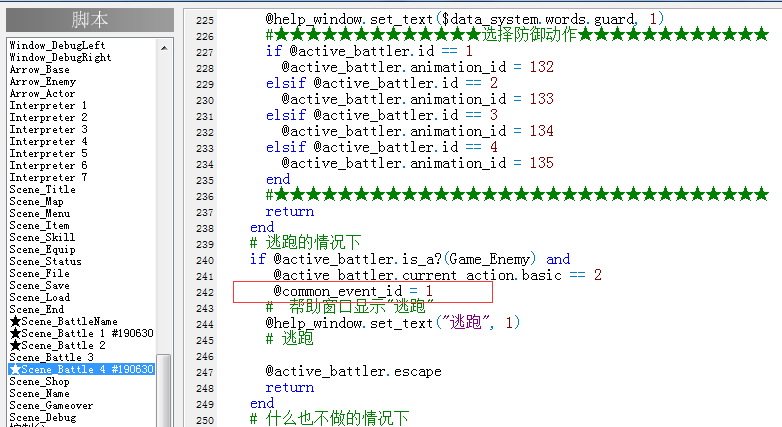Click the 什么也不做的情况下 comment line 250
The image size is (782, 427).
[x=329, y=419]
